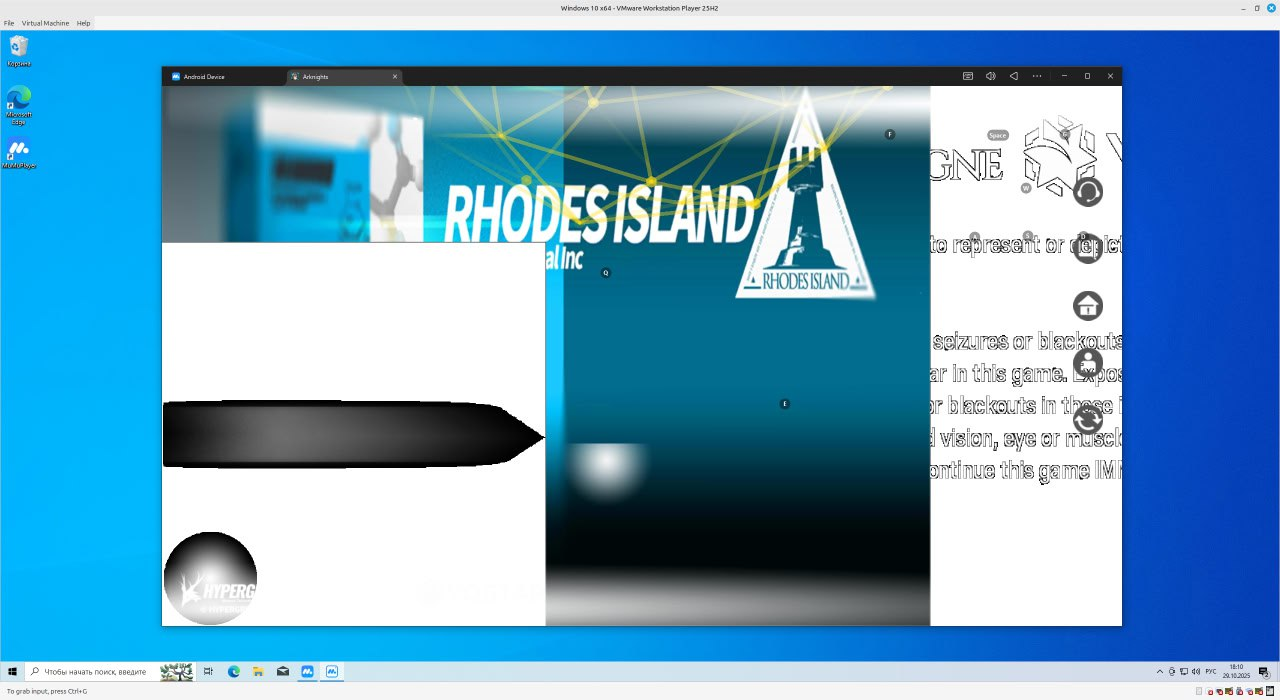Screen dimensions: 1280x700
Task: Click the Meet Now tray icon
Action: coord(1172,671)
